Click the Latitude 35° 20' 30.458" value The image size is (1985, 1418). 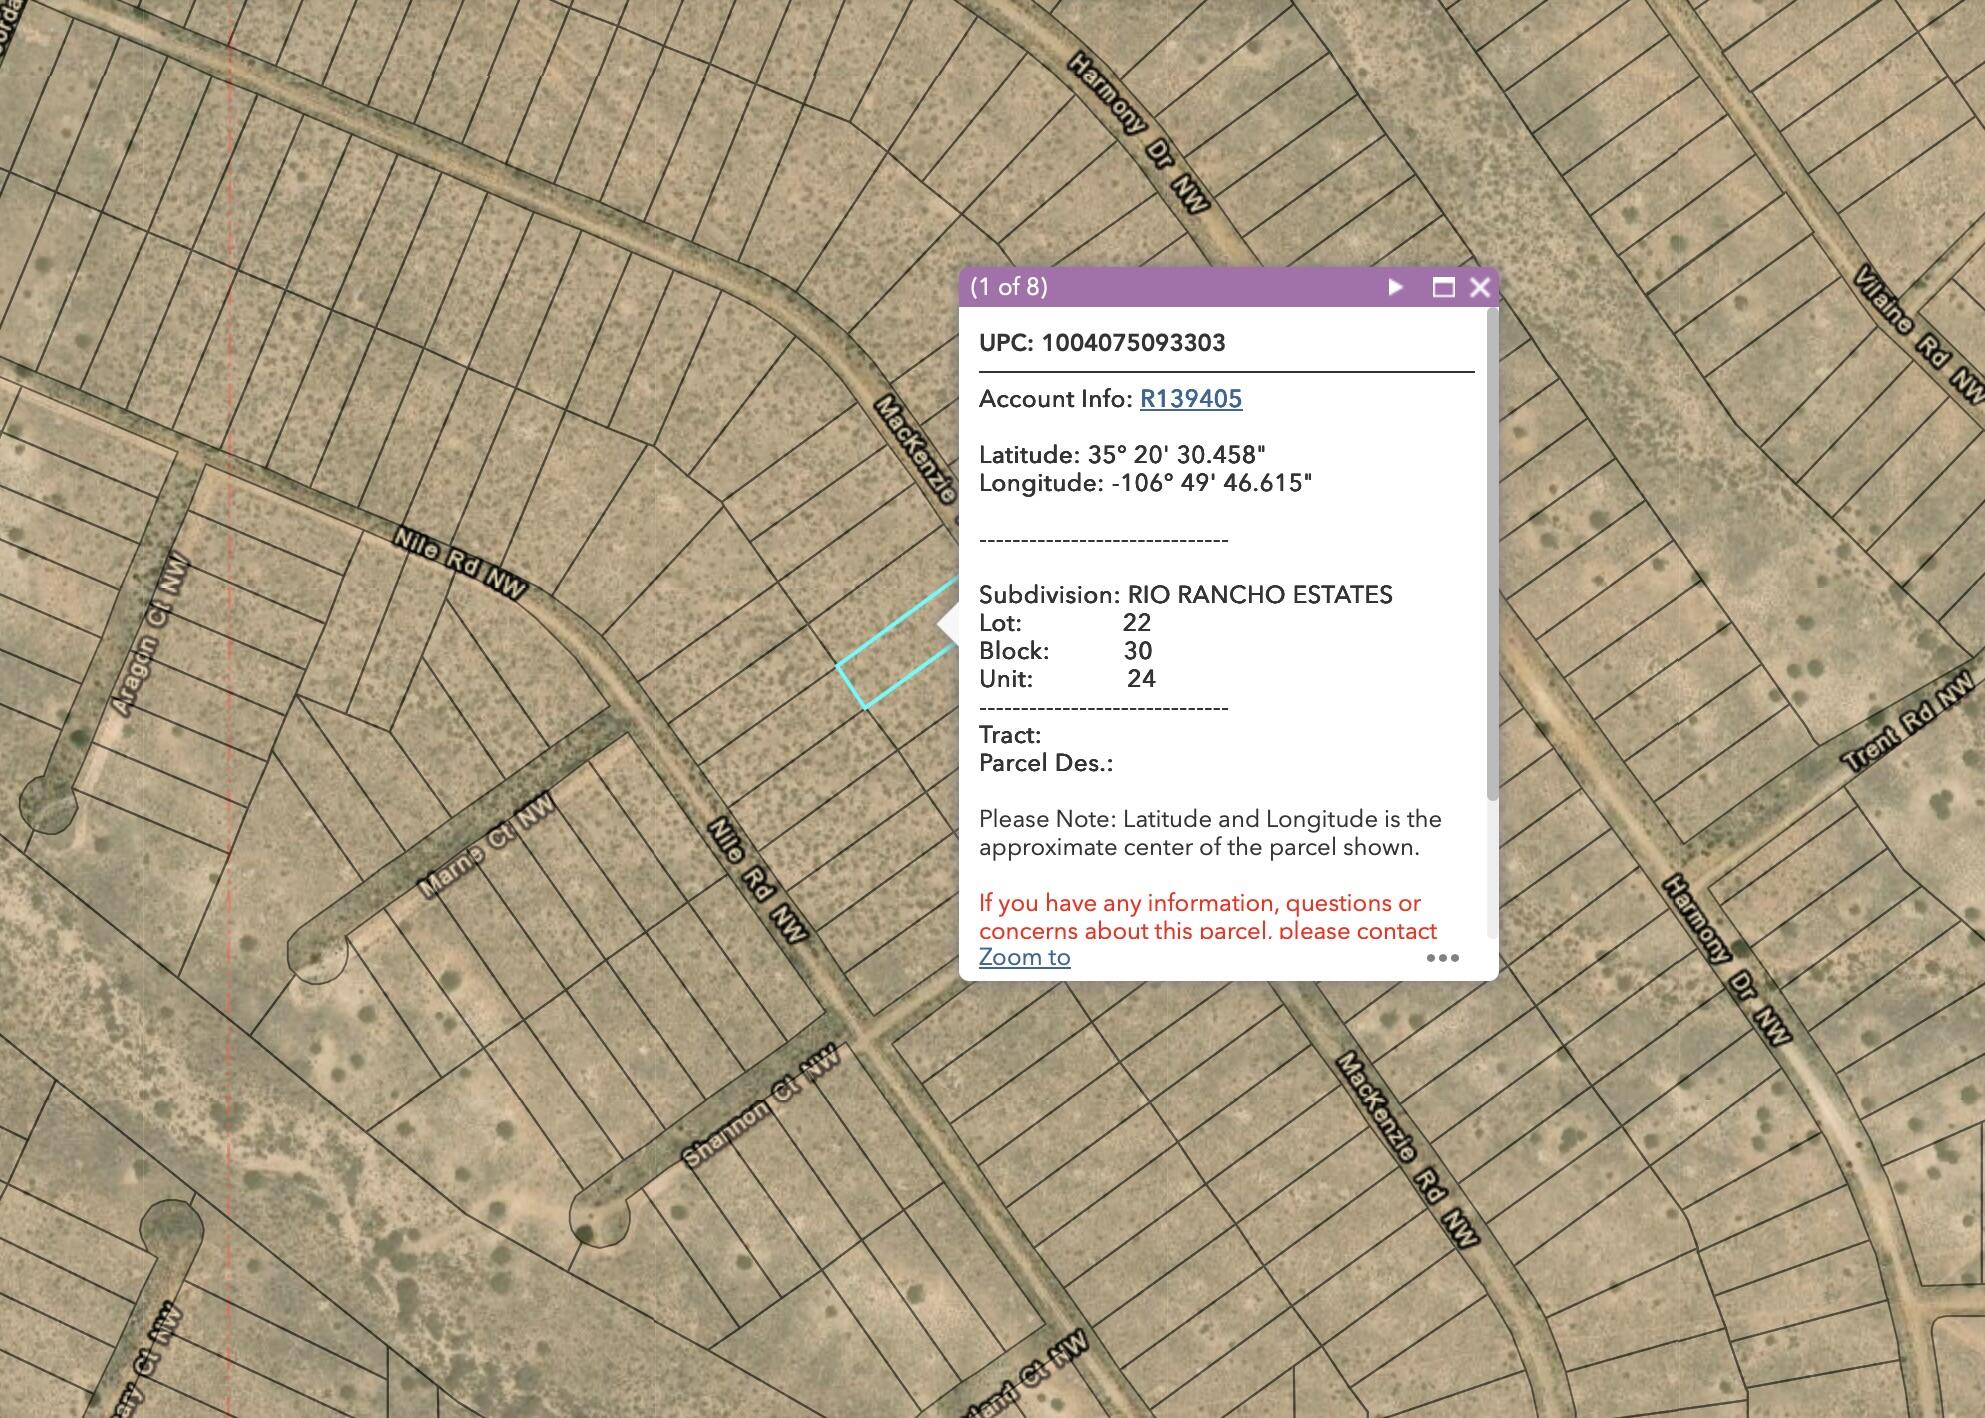[x=1176, y=455]
